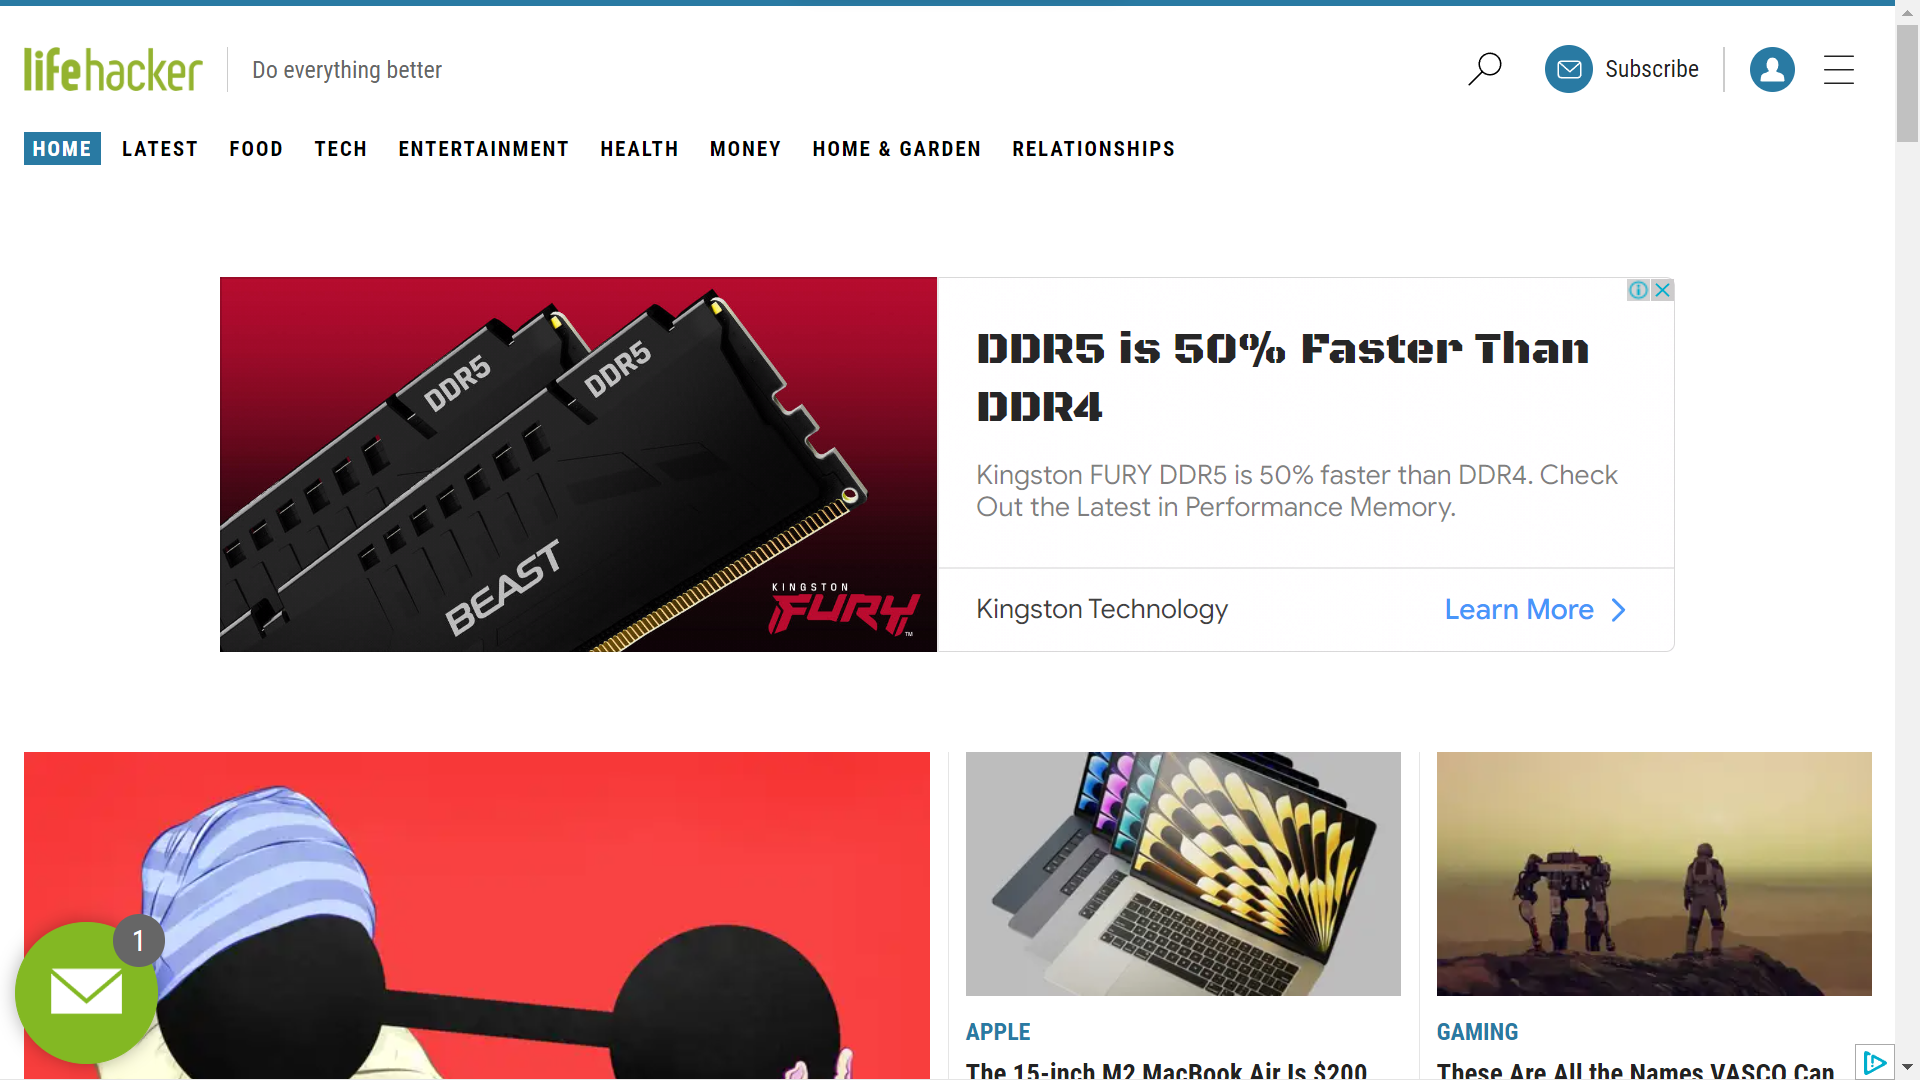Click Learn More in Kingston ad
This screenshot has height=1080, width=1920.
(1519, 610)
